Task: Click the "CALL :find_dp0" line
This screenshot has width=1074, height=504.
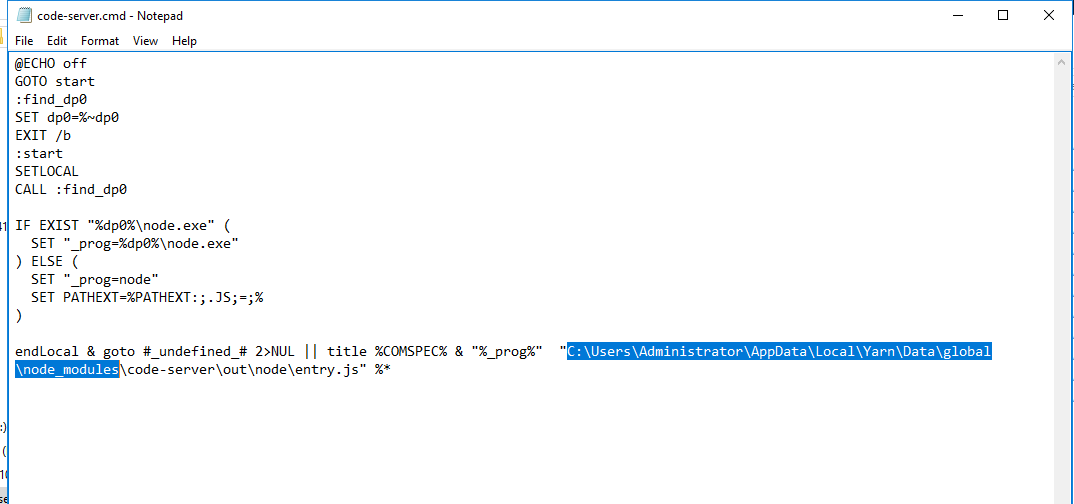Action: (x=71, y=189)
